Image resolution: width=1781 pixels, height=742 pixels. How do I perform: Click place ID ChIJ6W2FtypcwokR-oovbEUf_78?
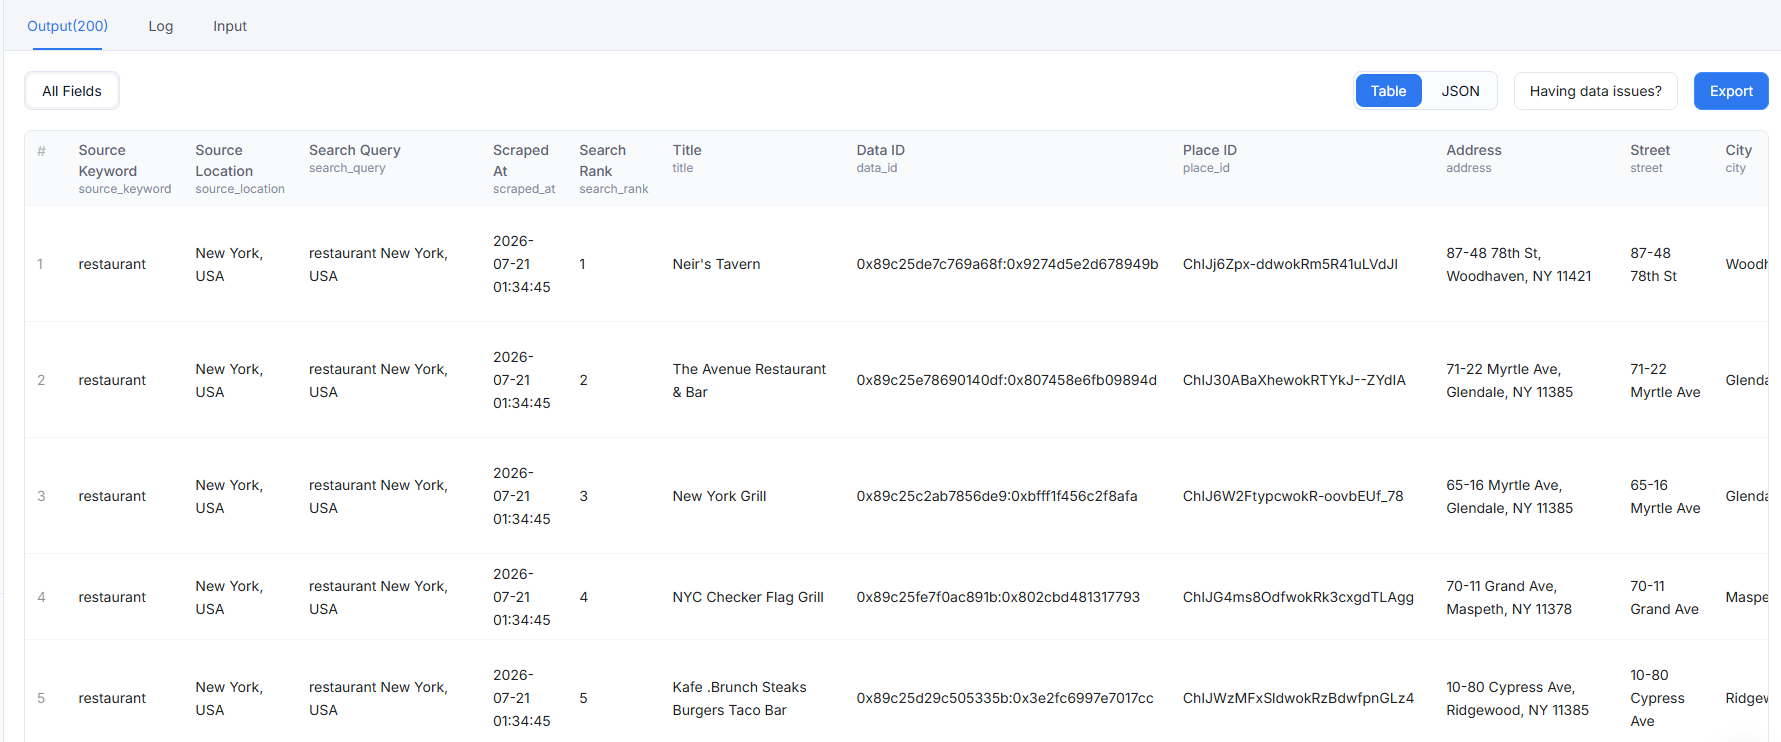coord(1293,496)
